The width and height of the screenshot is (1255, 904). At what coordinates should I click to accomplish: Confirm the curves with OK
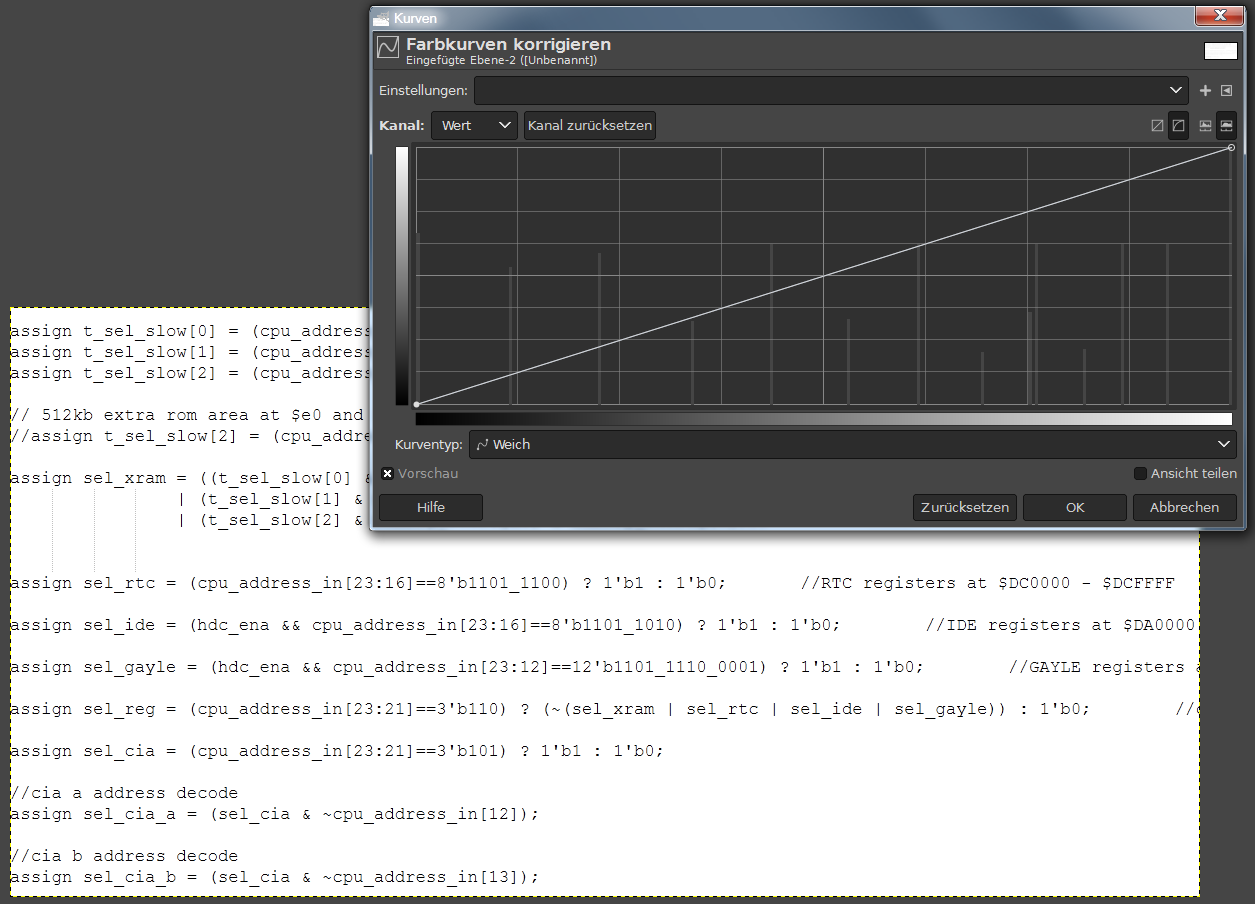pos(1075,508)
